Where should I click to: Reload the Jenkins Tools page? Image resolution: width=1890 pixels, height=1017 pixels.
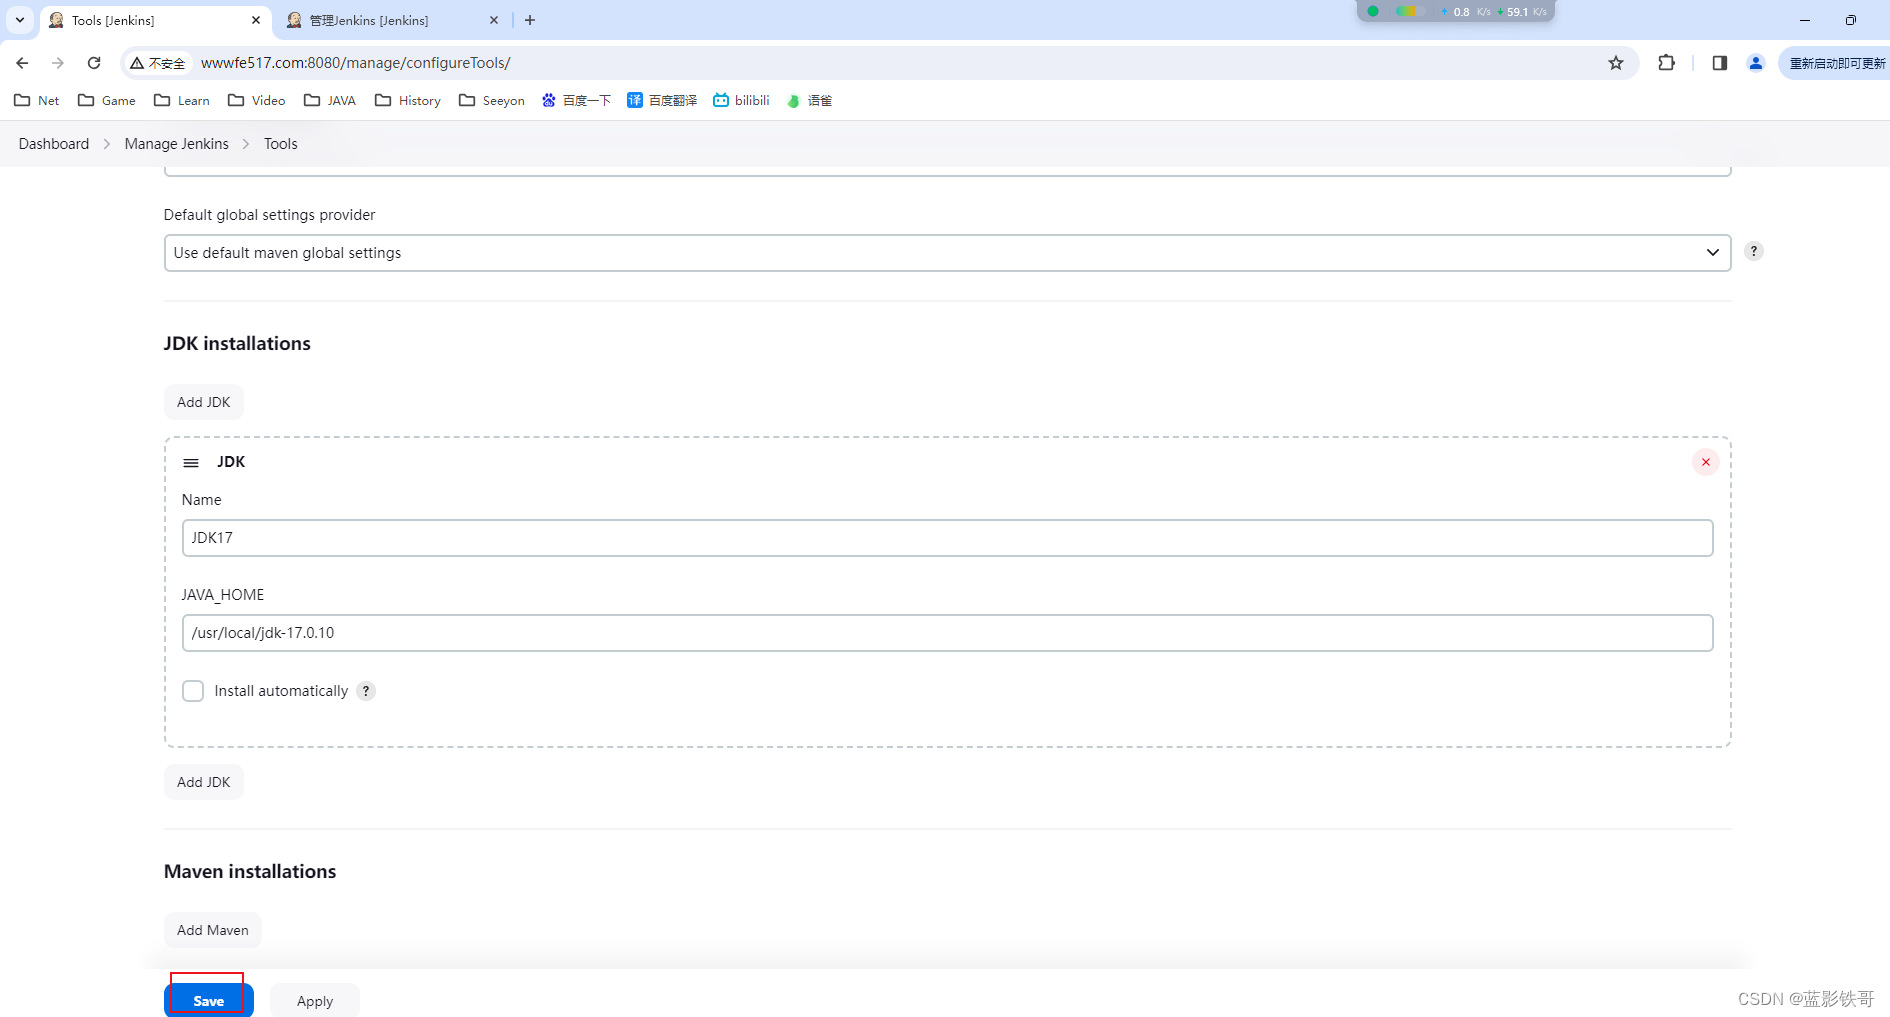(x=94, y=63)
